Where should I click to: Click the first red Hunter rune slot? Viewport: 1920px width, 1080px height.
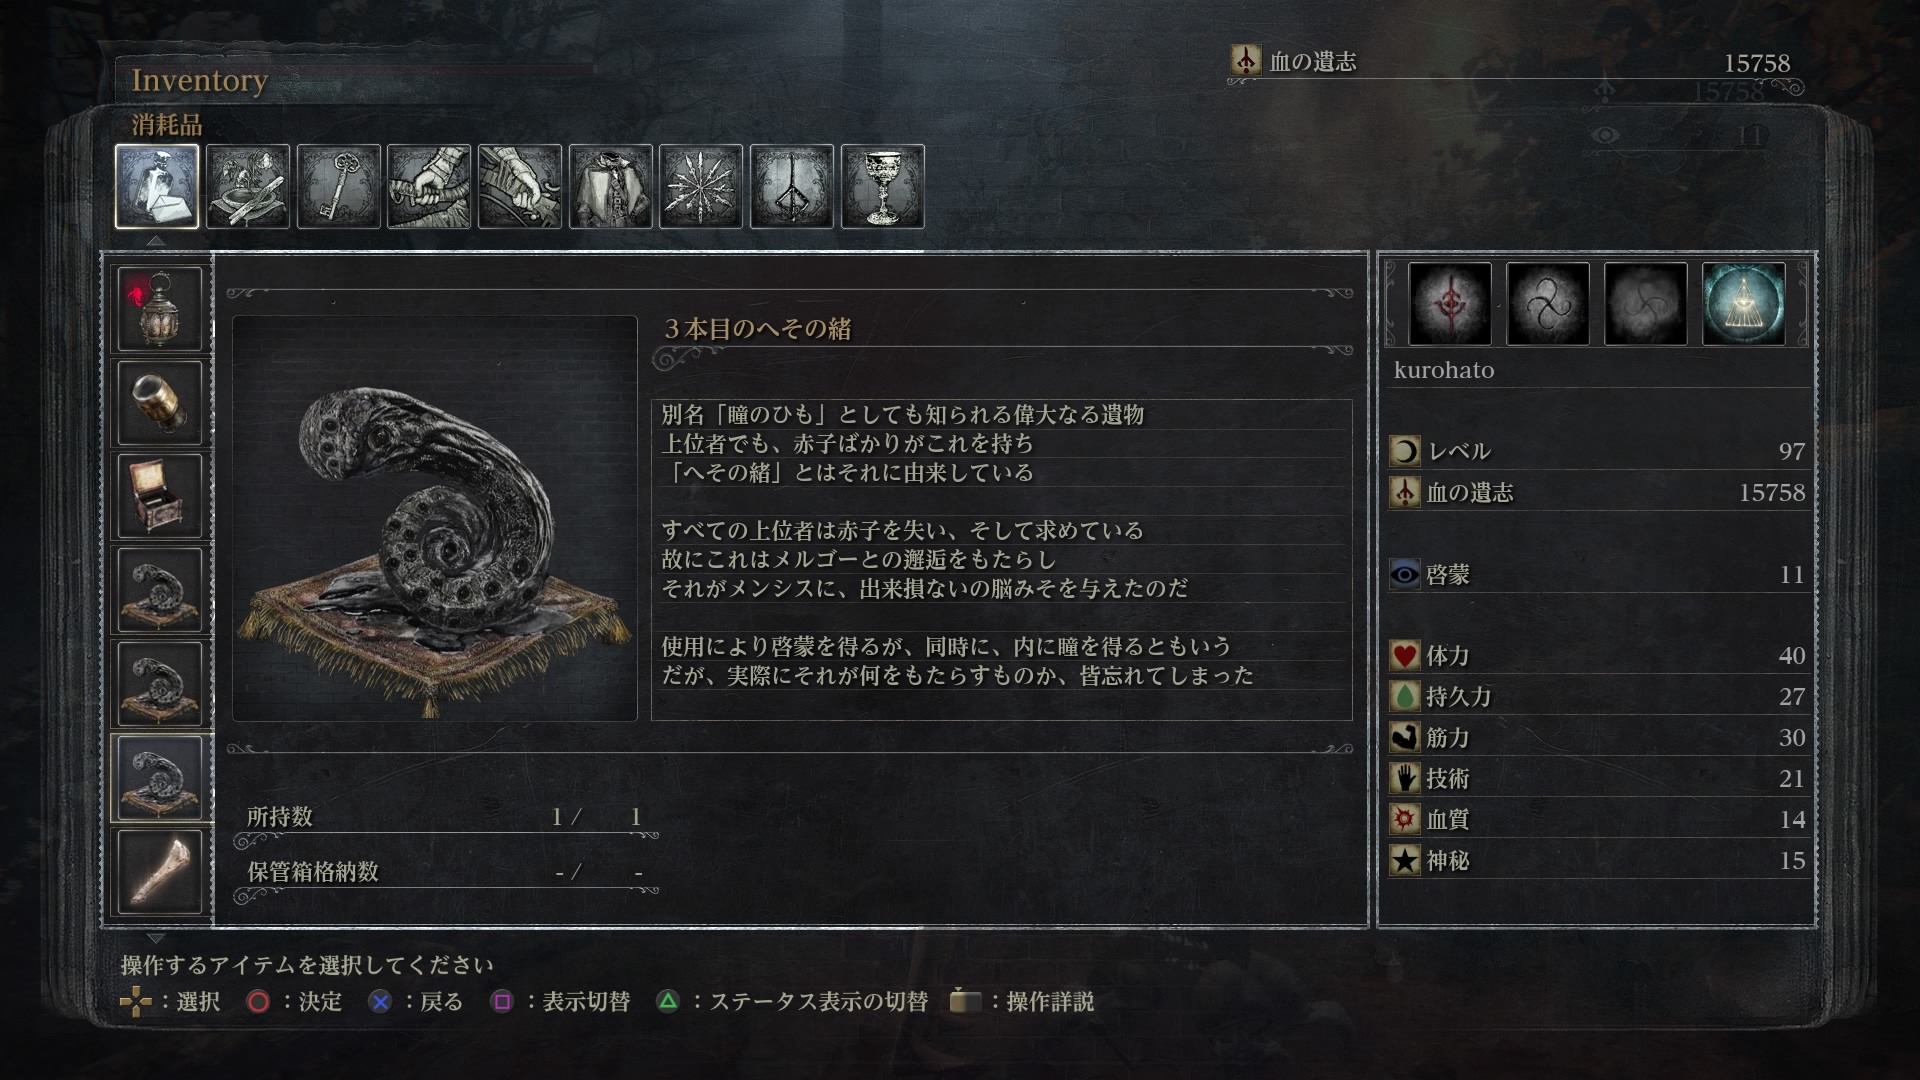tap(1450, 304)
